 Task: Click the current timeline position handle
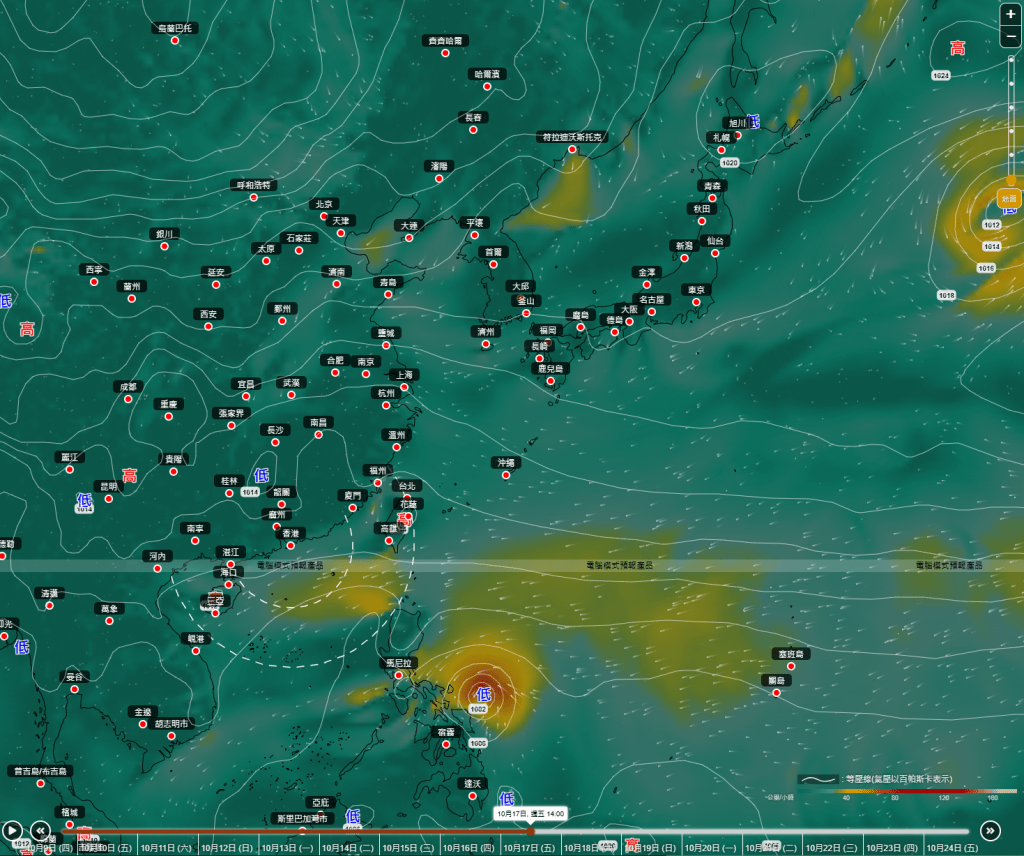530,831
